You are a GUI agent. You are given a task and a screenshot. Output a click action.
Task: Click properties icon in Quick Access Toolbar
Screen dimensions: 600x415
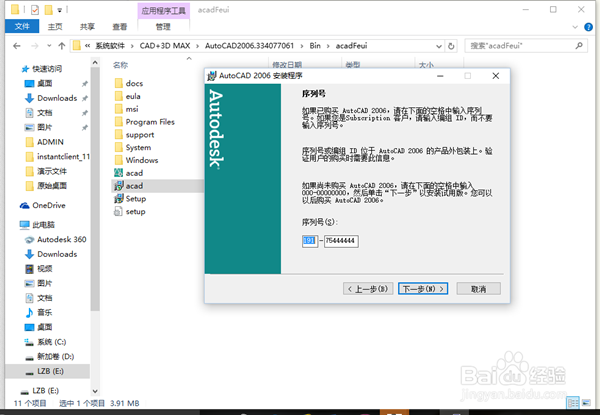[x=34, y=10]
